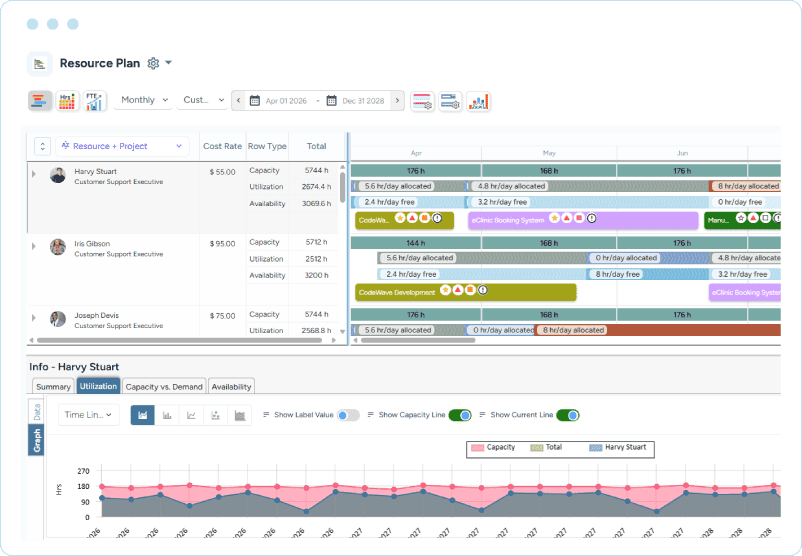The image size is (802, 556).
Task: Click Harvy Stuart's Utilization total 2674.4 h
Action: tap(316, 187)
